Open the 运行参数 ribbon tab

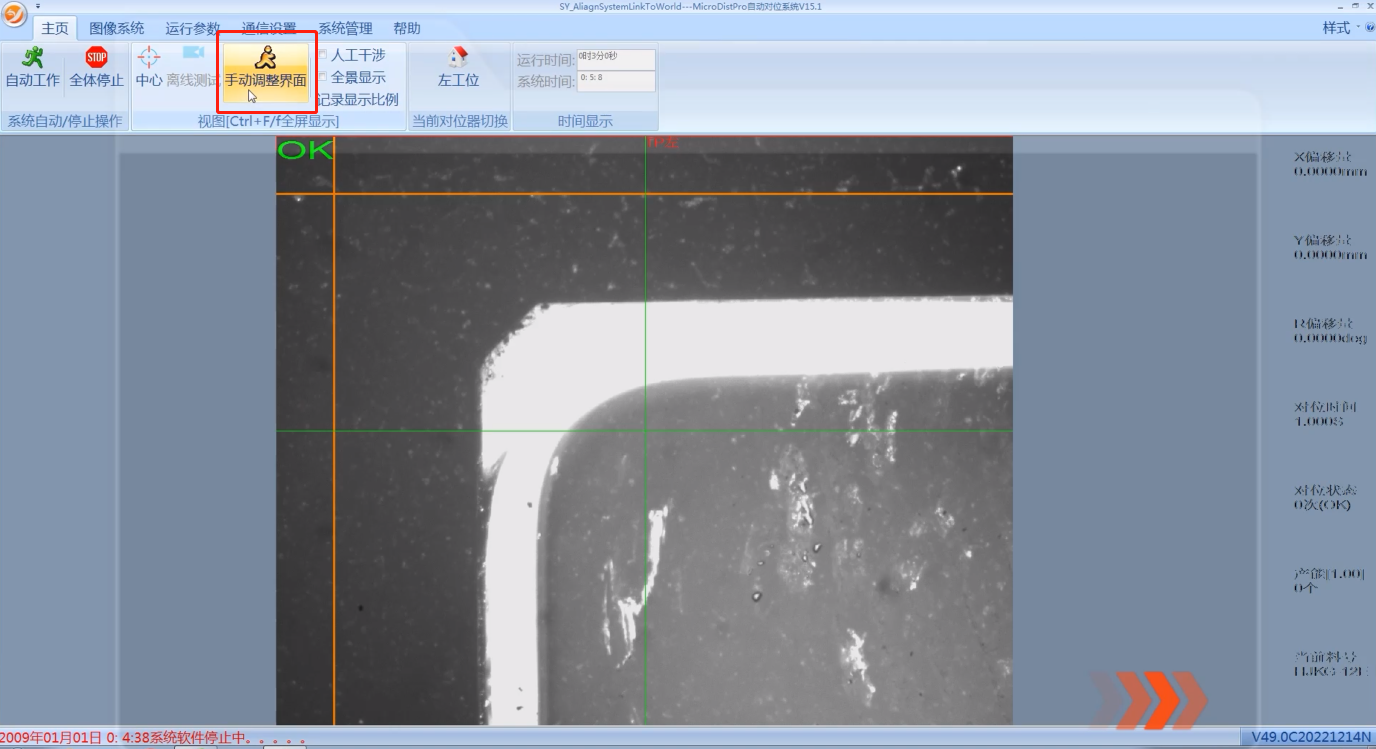(x=192, y=28)
